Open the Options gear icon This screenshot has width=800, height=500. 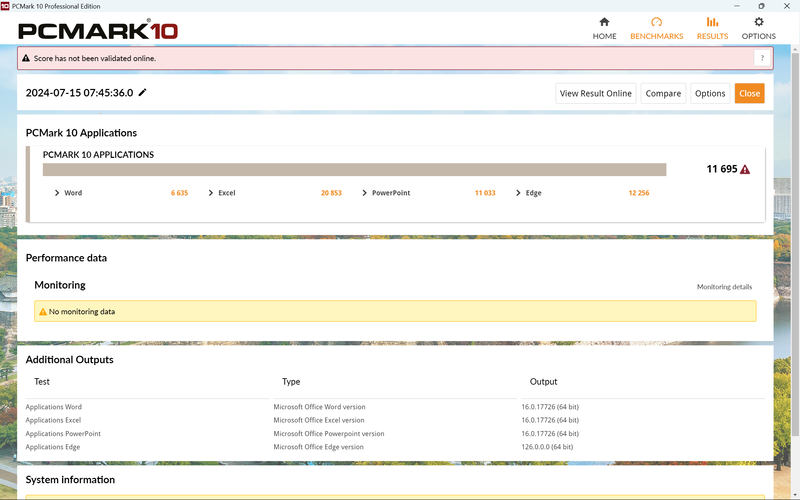[x=759, y=22]
